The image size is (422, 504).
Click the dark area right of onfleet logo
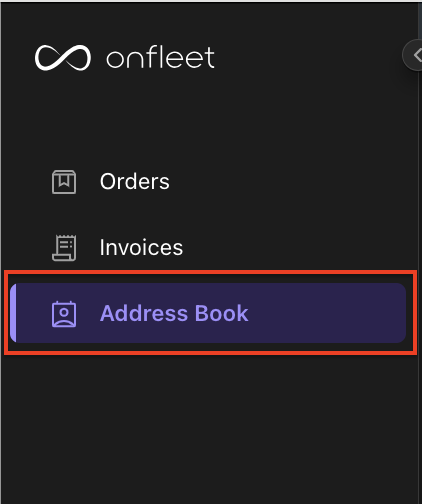(307, 58)
